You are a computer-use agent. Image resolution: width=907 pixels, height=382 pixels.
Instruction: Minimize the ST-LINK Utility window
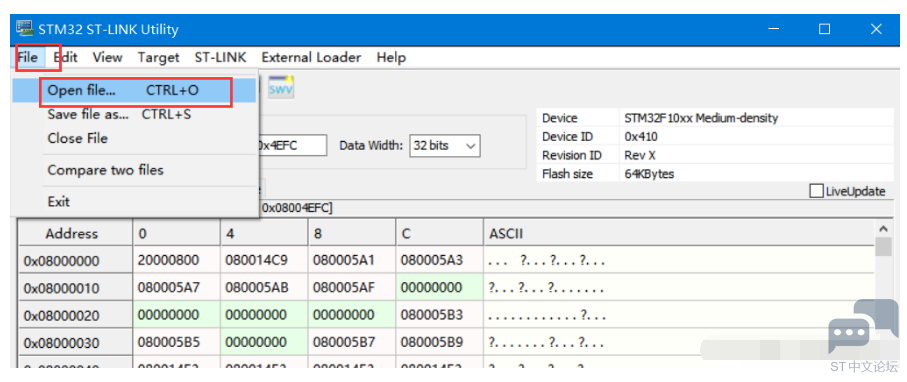(x=773, y=29)
